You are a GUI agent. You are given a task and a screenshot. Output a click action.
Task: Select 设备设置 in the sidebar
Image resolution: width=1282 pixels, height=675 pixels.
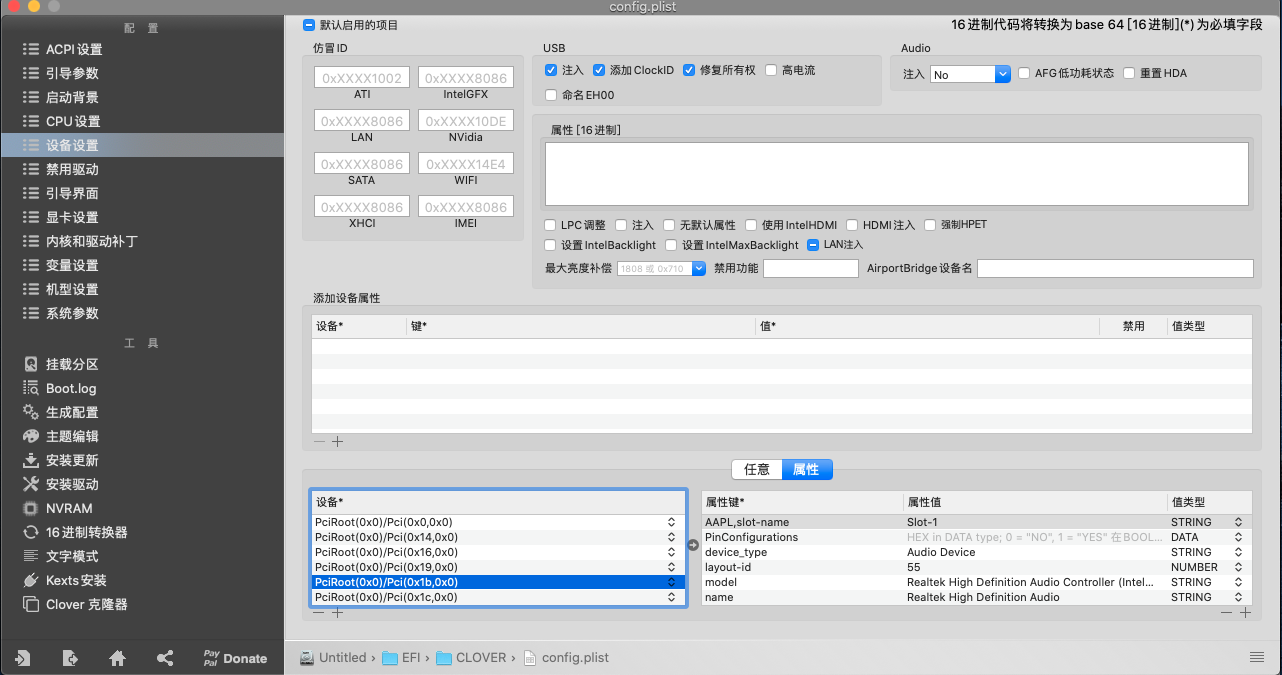(x=142, y=145)
